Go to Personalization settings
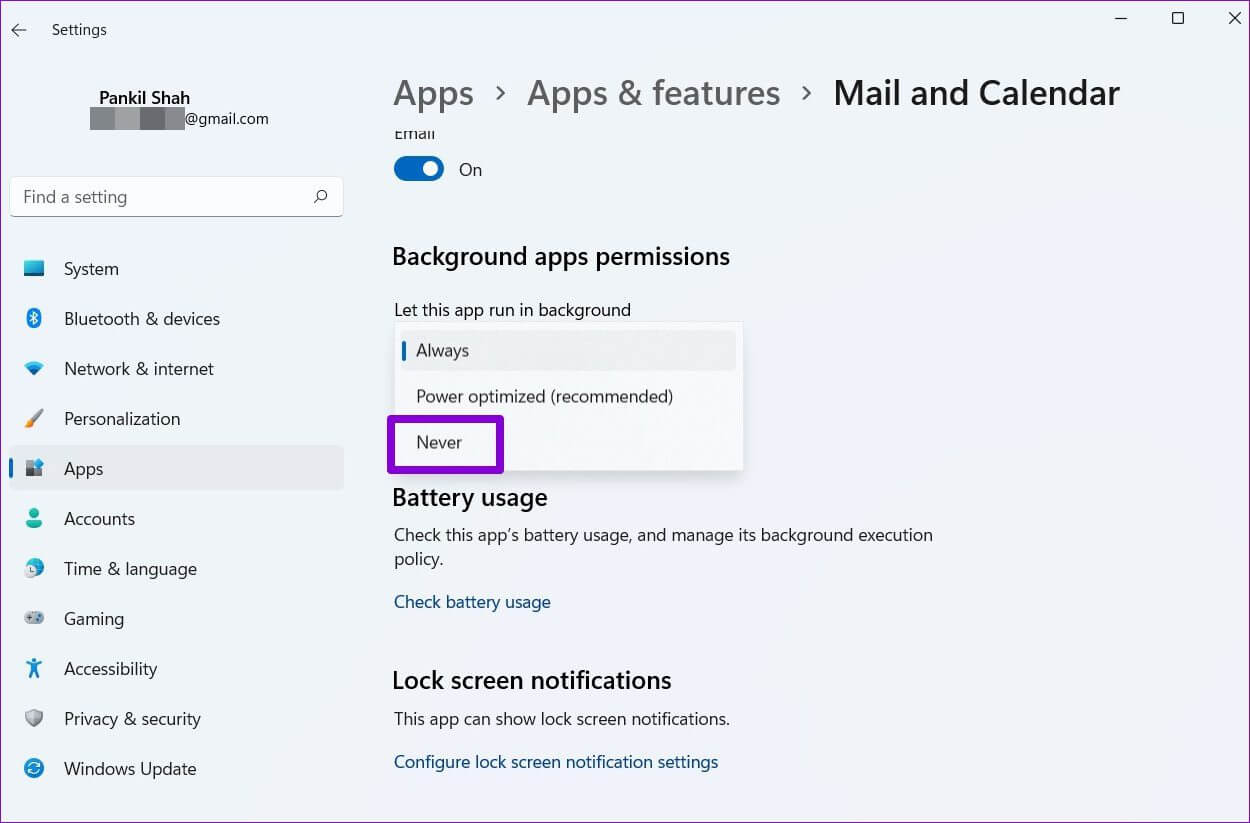Image resolution: width=1250 pixels, height=823 pixels. click(x=176, y=419)
